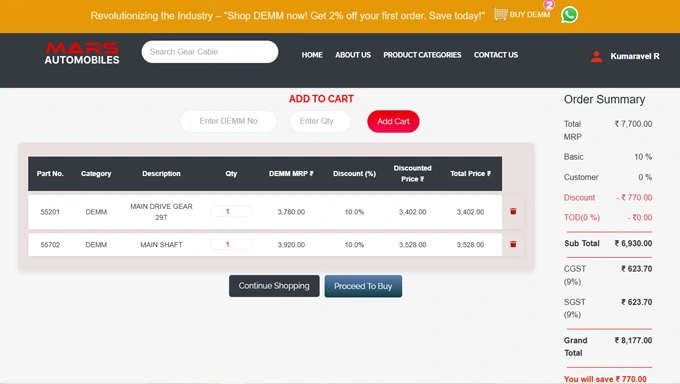Click the Discount (%) column header
Viewport: 680px width, 384px height.
point(354,174)
